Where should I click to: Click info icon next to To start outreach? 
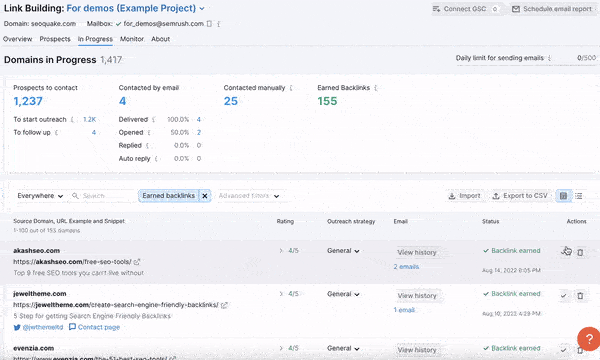point(72,120)
